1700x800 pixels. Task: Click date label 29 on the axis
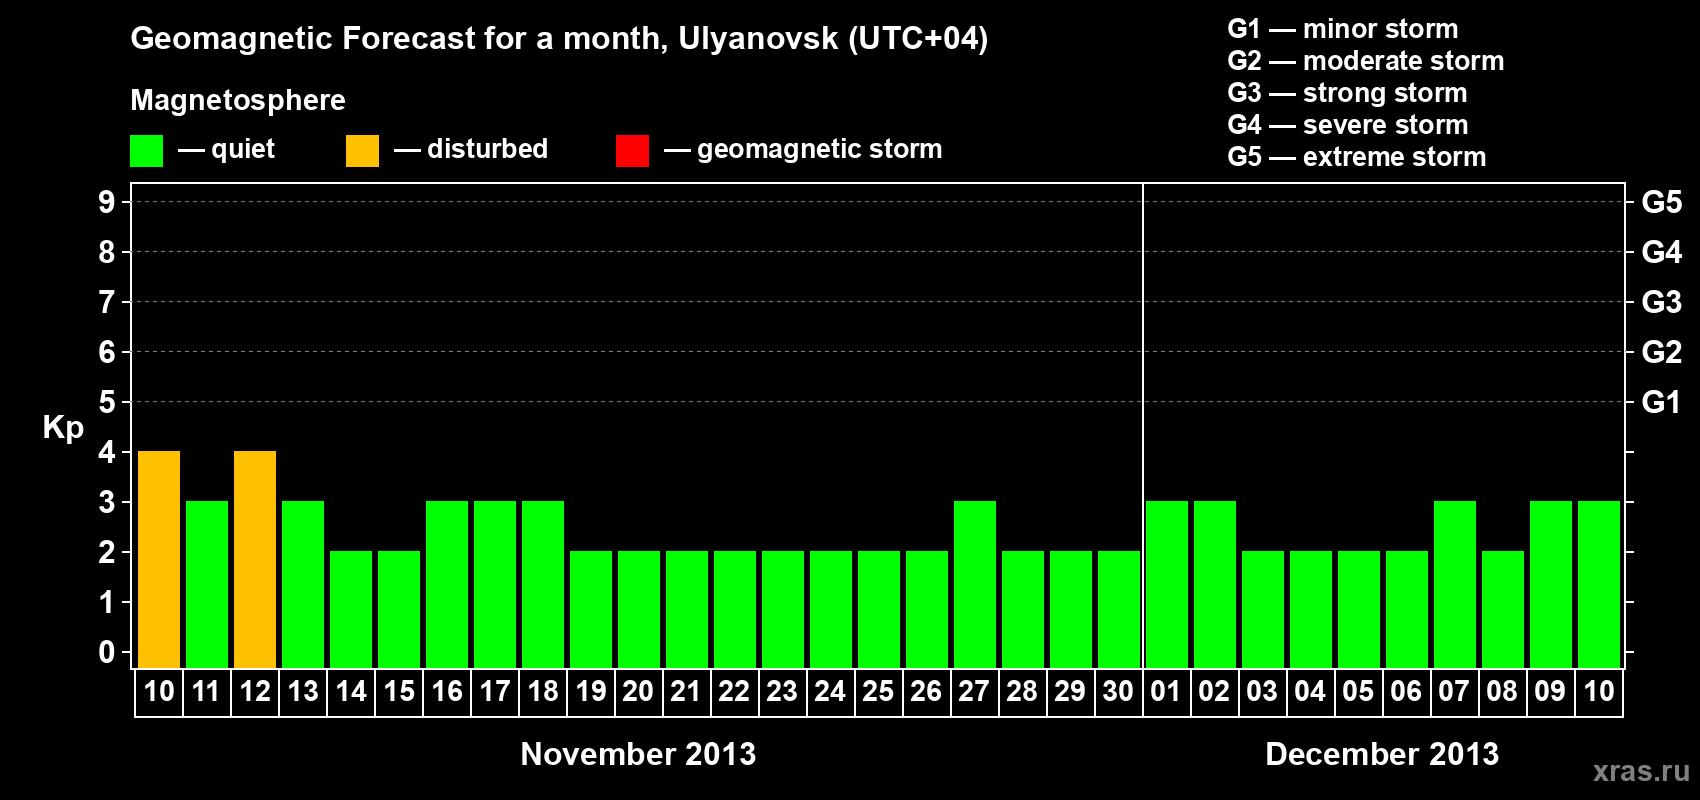pos(1070,691)
